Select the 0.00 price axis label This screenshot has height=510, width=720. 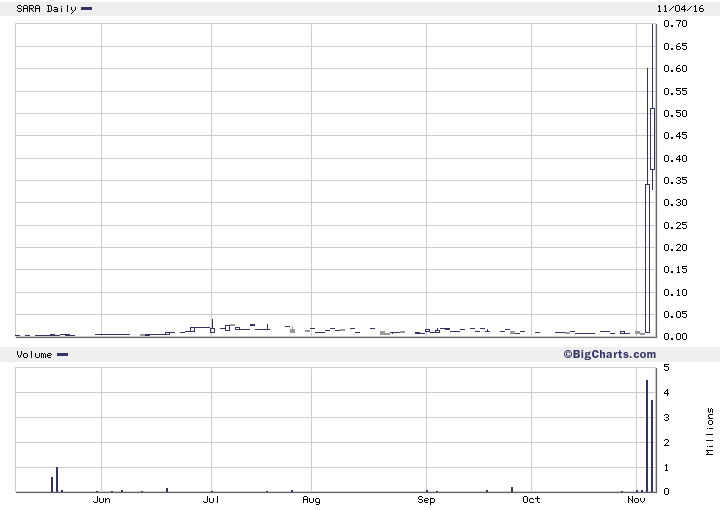pyautogui.click(x=675, y=336)
